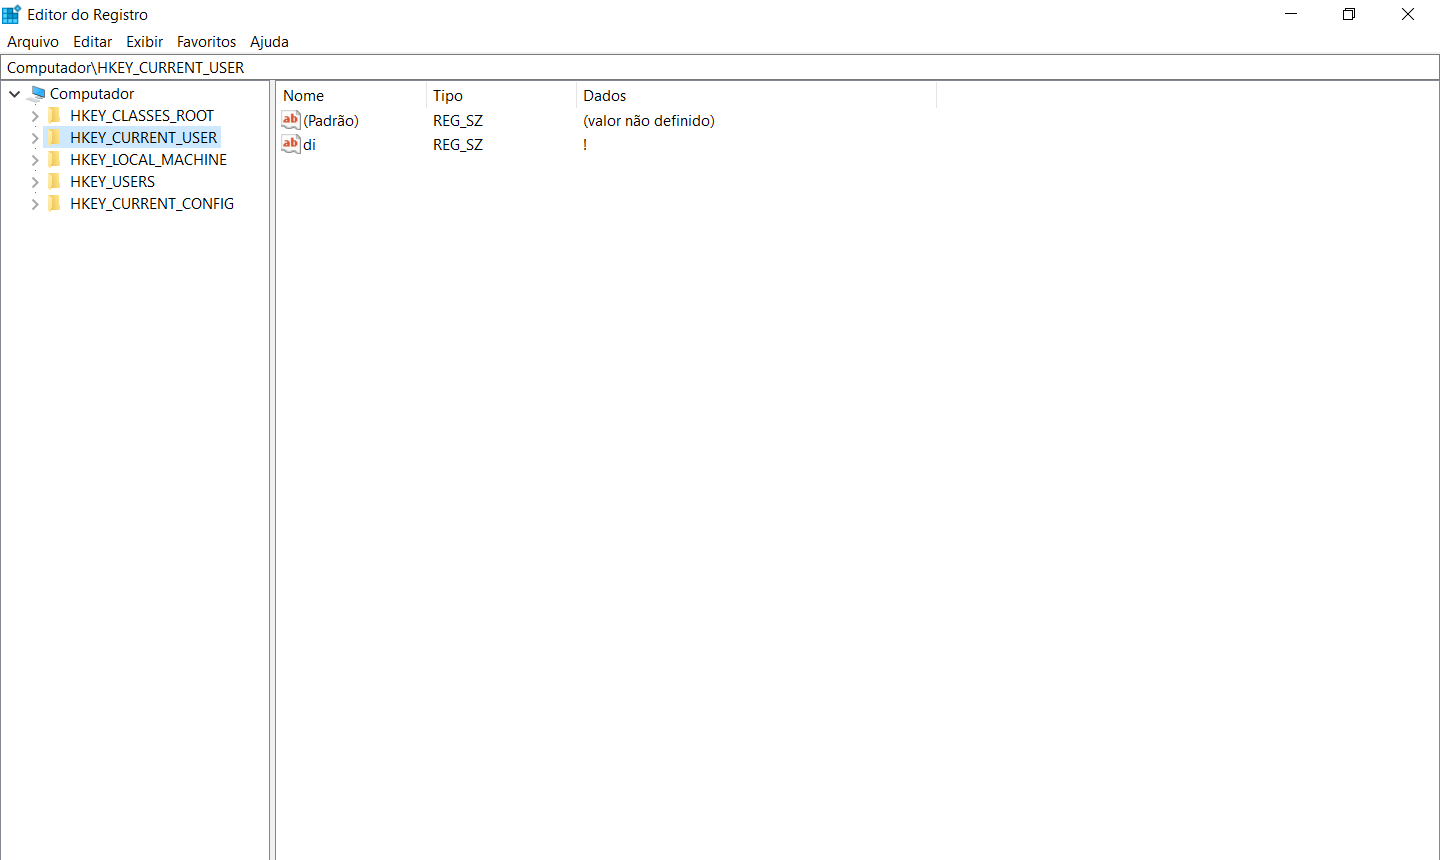Expand the HKEY_CURRENT_USER tree node
The height and width of the screenshot is (860, 1440).
[x=34, y=137]
